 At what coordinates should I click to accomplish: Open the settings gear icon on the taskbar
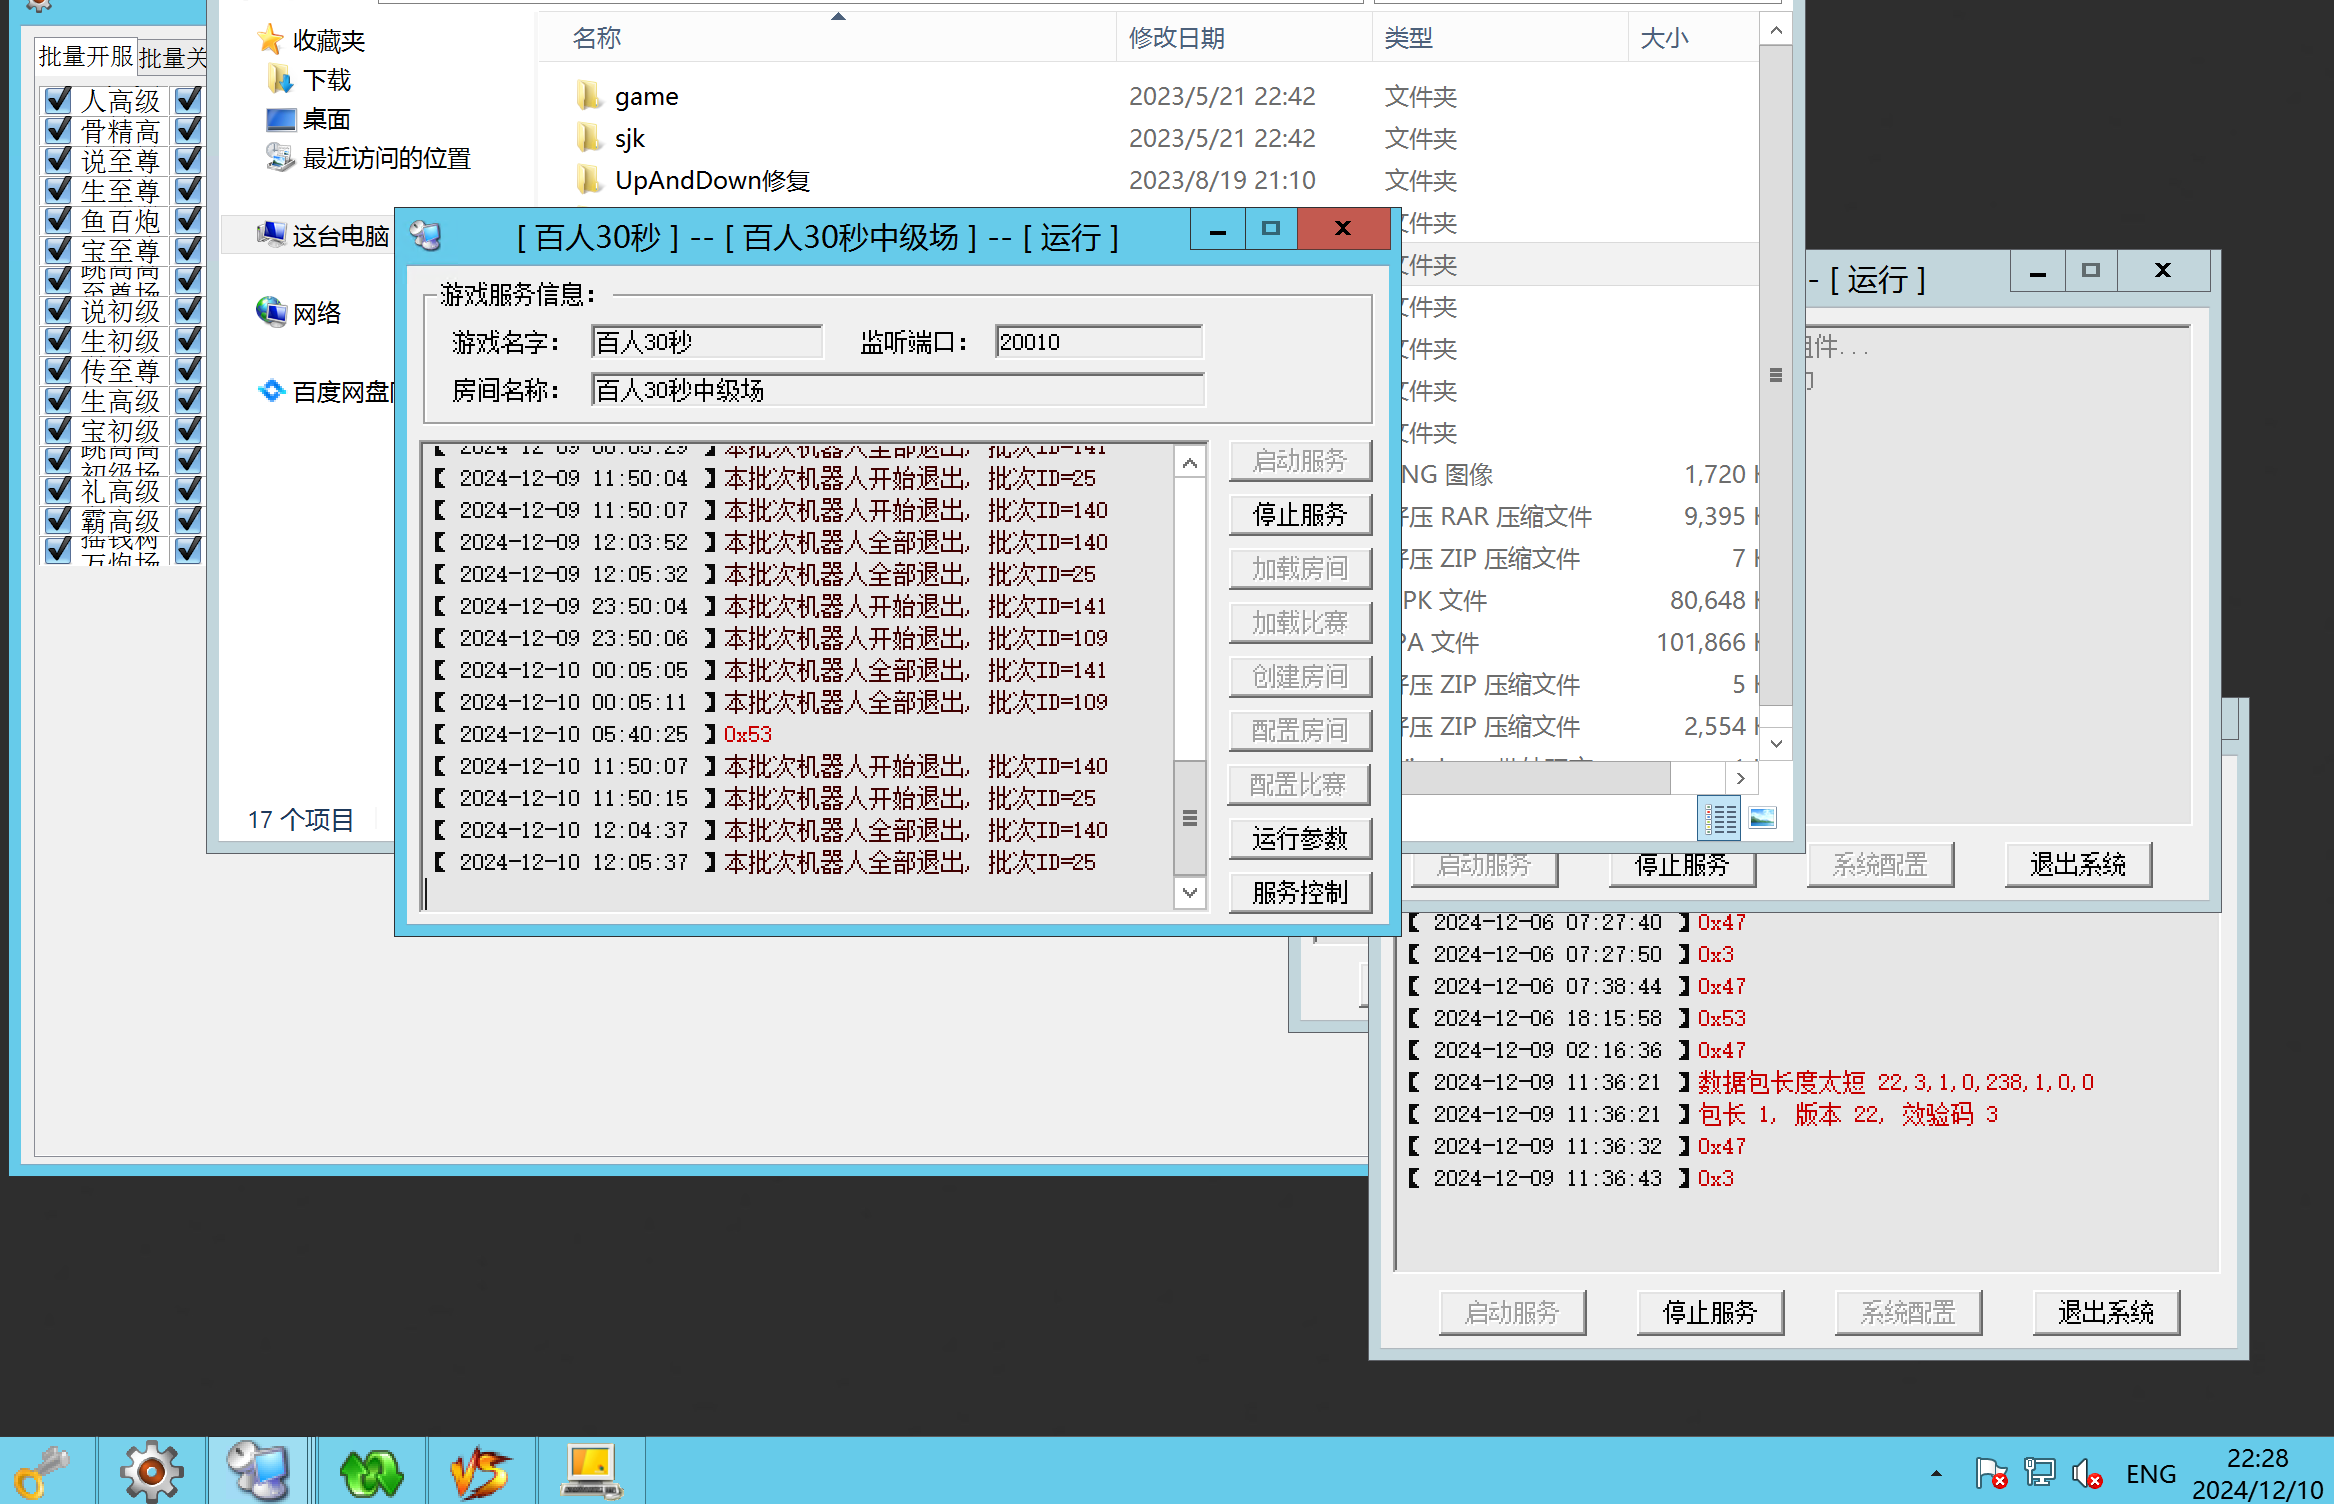click(x=150, y=1470)
